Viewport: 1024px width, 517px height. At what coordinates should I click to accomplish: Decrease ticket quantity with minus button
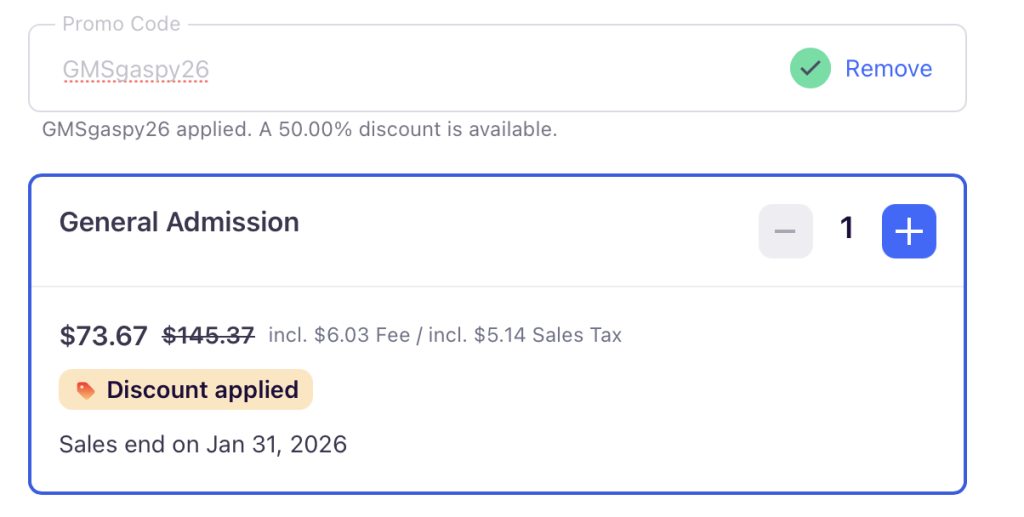[x=785, y=231]
